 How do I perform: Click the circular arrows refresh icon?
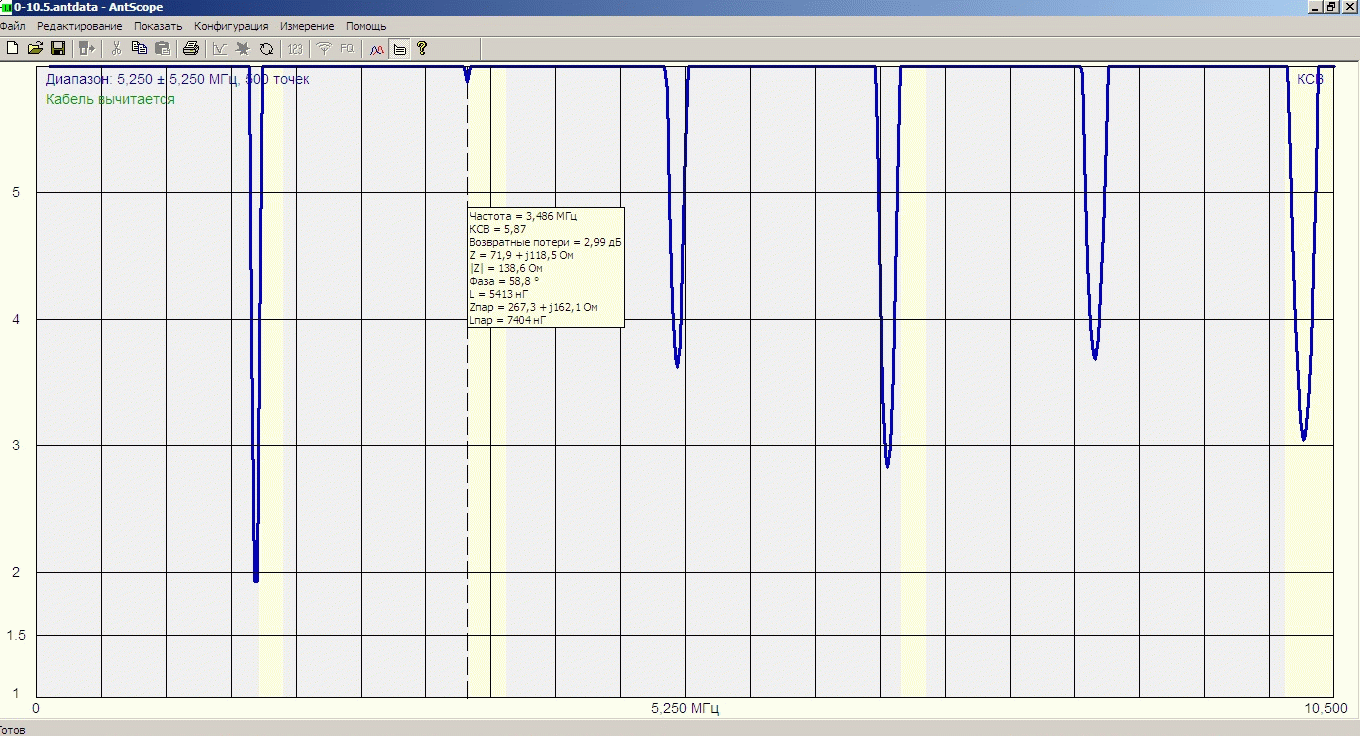click(x=266, y=48)
